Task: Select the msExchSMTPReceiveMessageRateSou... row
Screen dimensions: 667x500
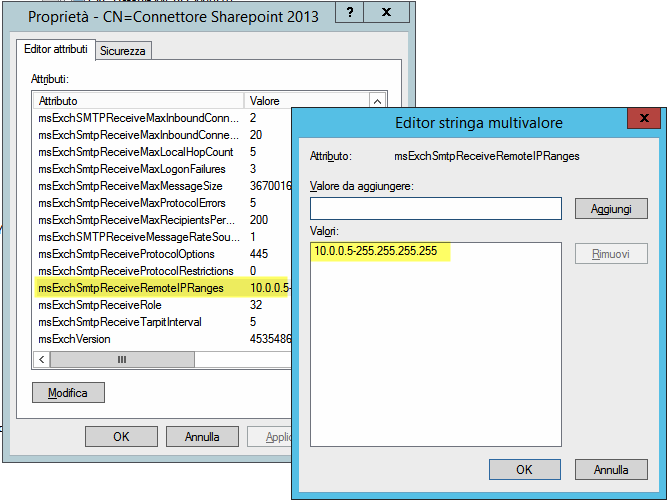Action: (162, 237)
